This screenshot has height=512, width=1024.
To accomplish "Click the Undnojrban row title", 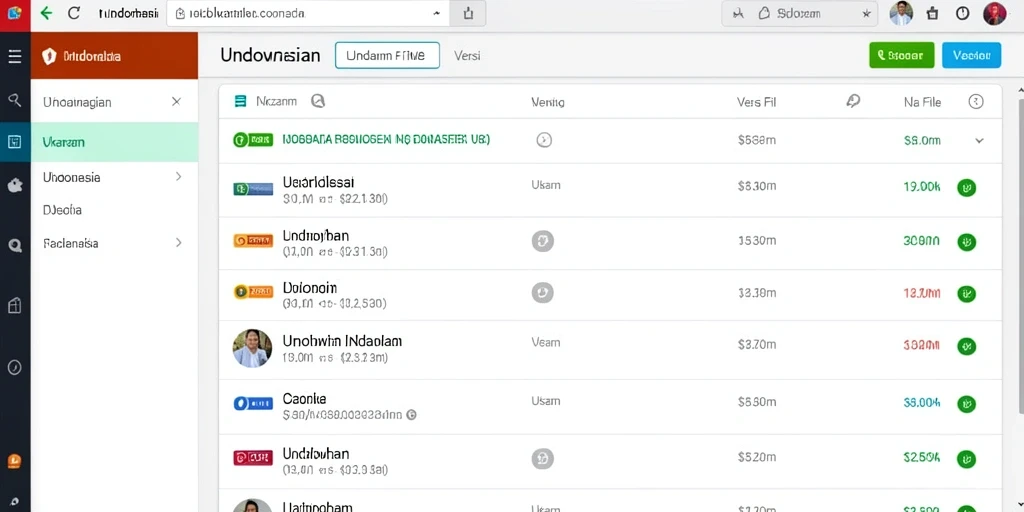I will click(x=315, y=235).
